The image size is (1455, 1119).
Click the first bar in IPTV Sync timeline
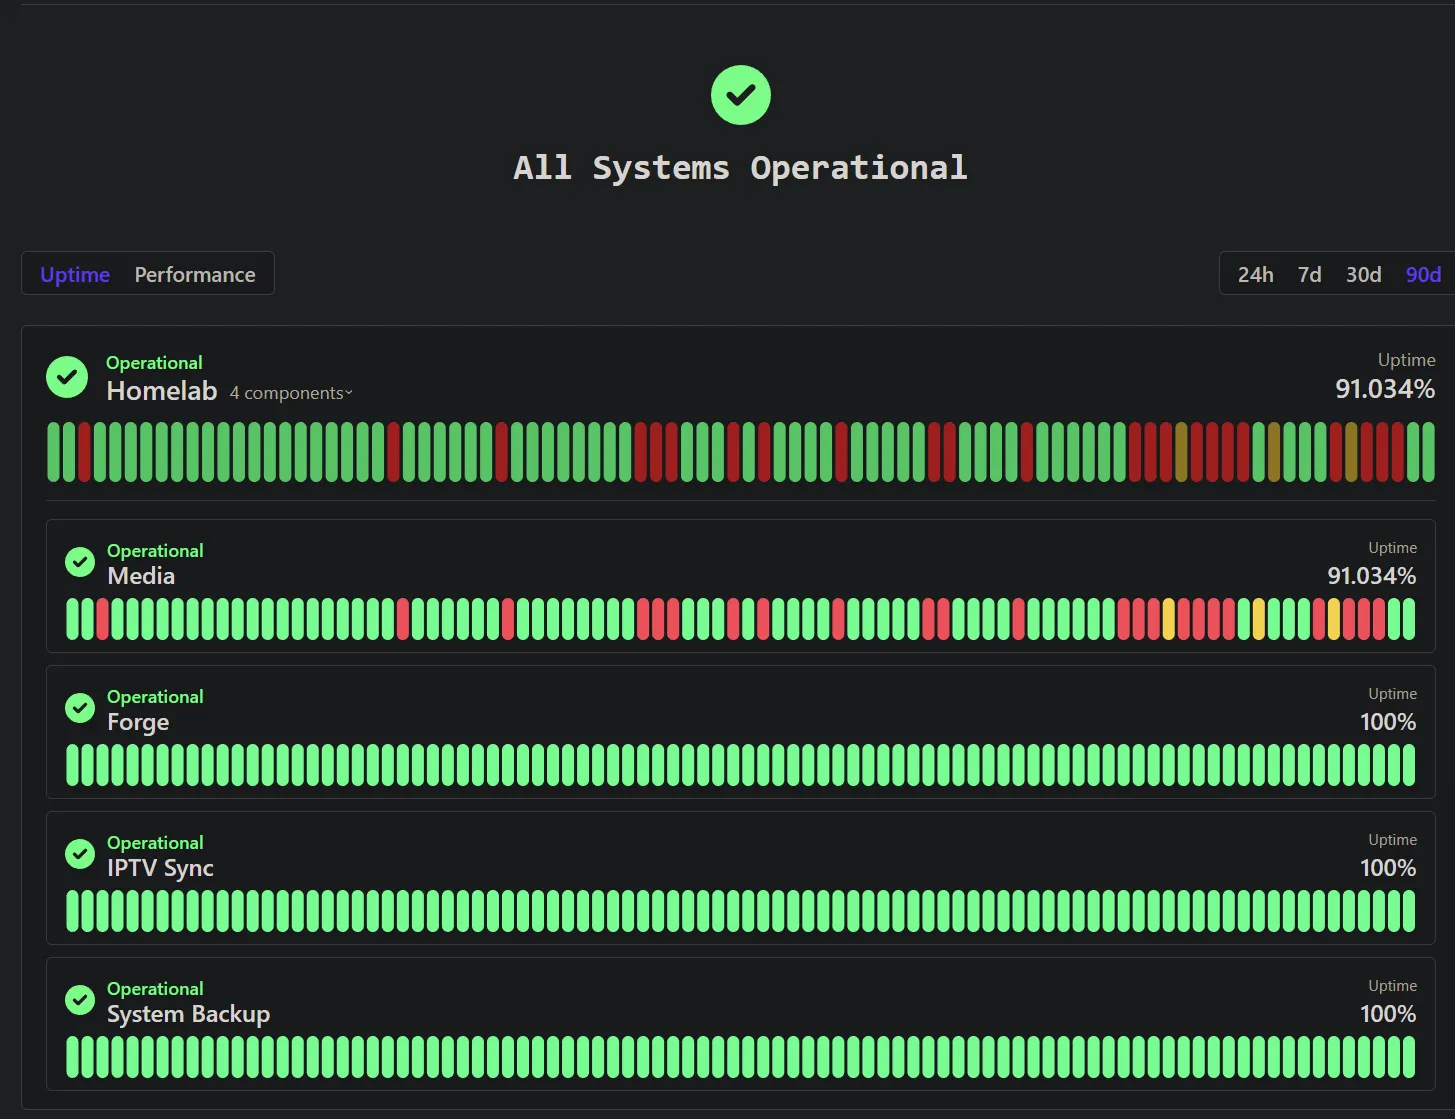click(73, 911)
